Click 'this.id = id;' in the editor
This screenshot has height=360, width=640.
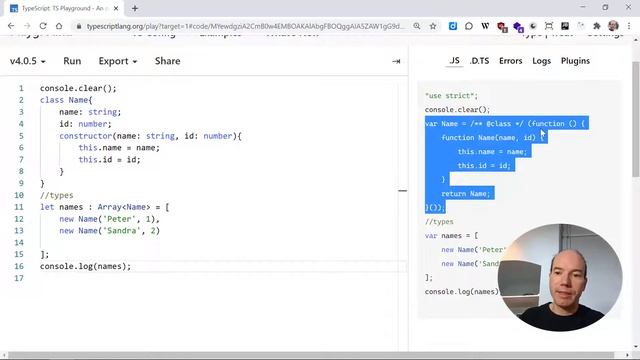click(109, 159)
